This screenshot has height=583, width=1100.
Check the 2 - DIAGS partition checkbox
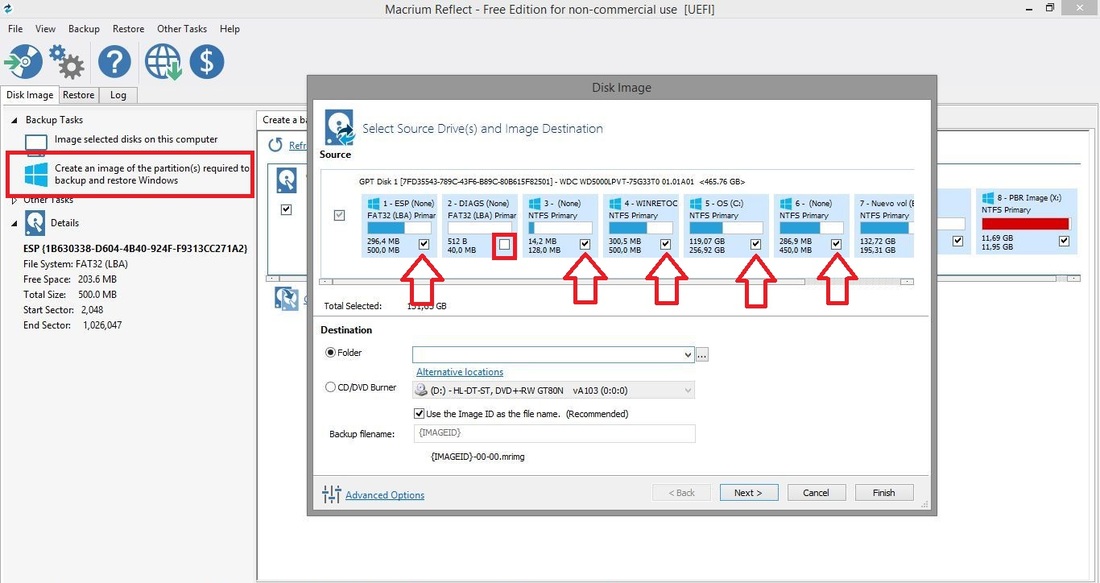504,244
